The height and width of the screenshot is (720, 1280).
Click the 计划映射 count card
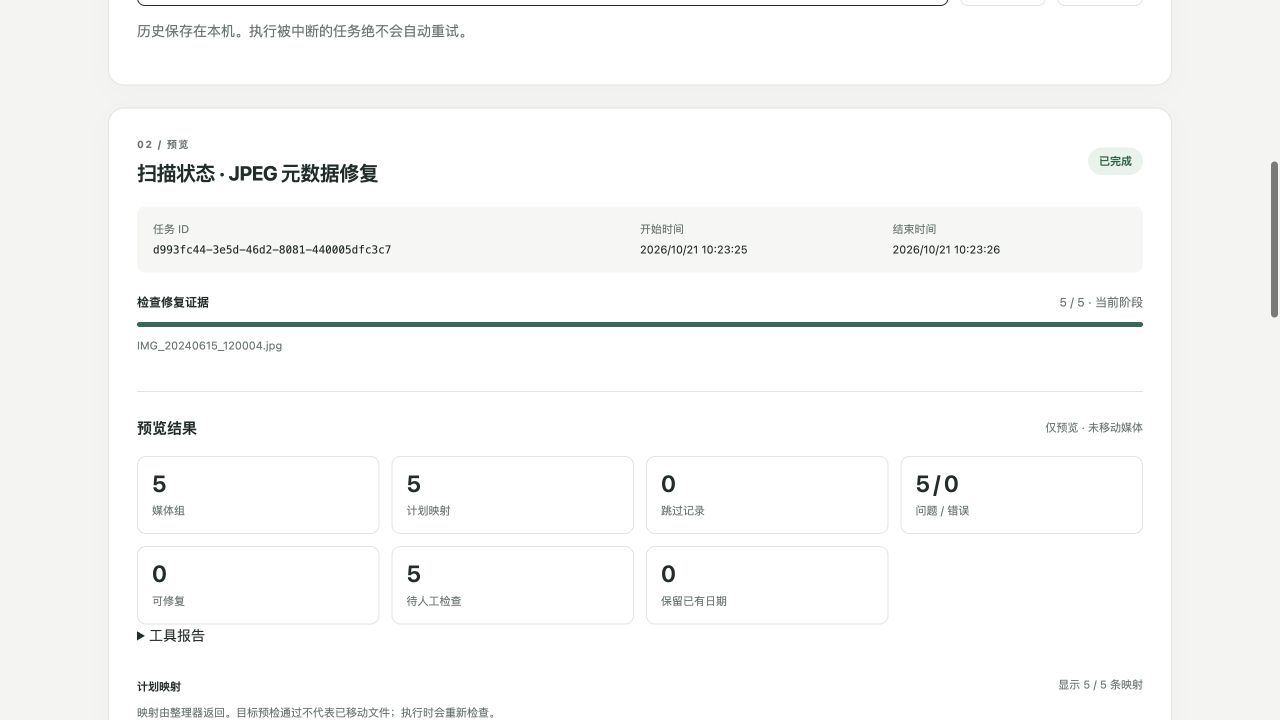coord(513,495)
